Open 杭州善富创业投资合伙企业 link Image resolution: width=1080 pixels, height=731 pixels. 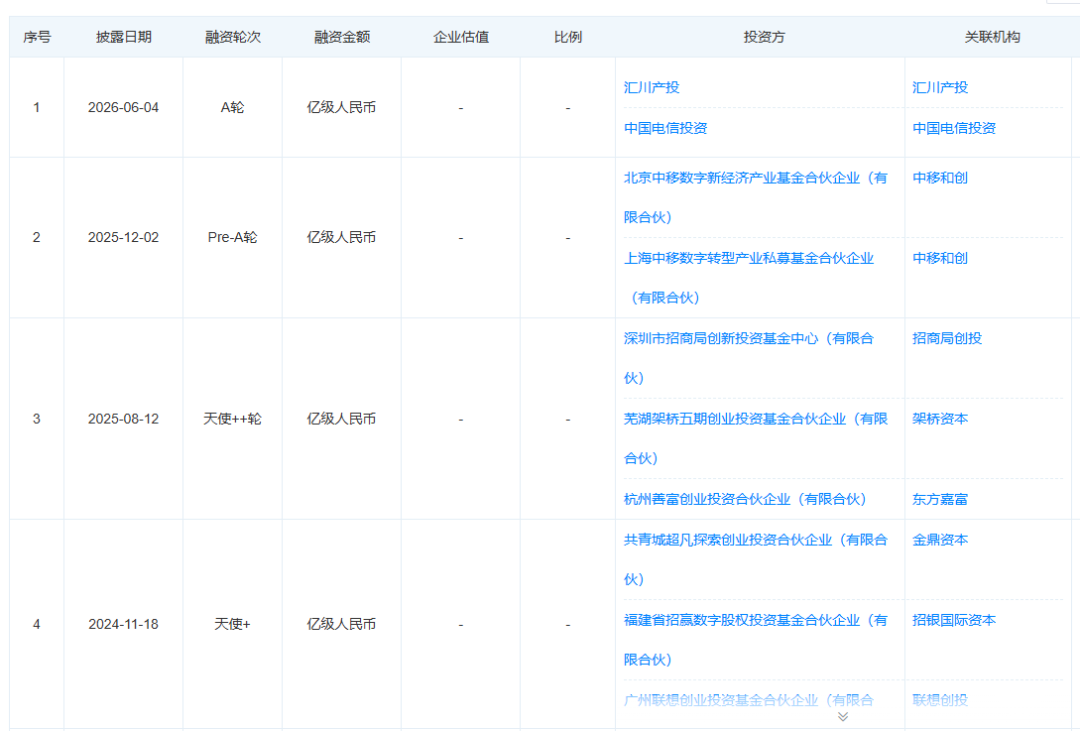point(745,499)
